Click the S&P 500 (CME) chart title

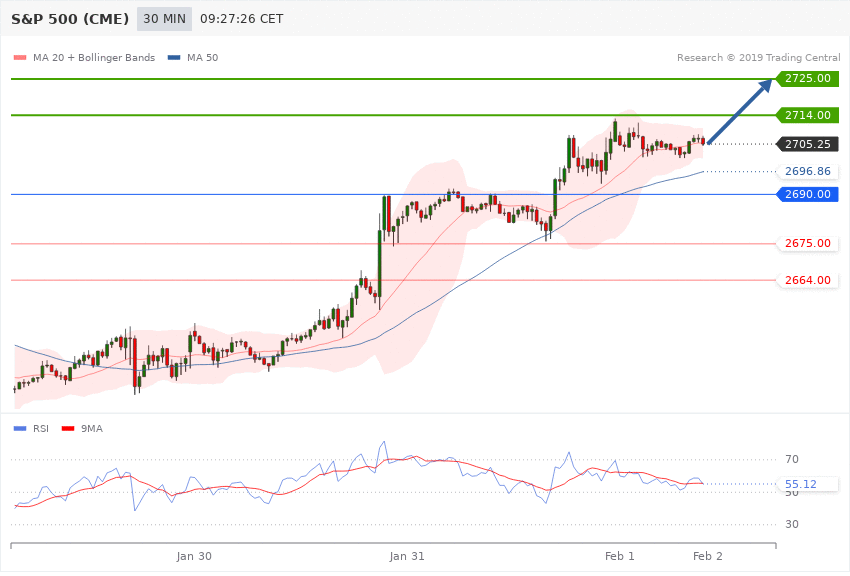[x=70, y=19]
